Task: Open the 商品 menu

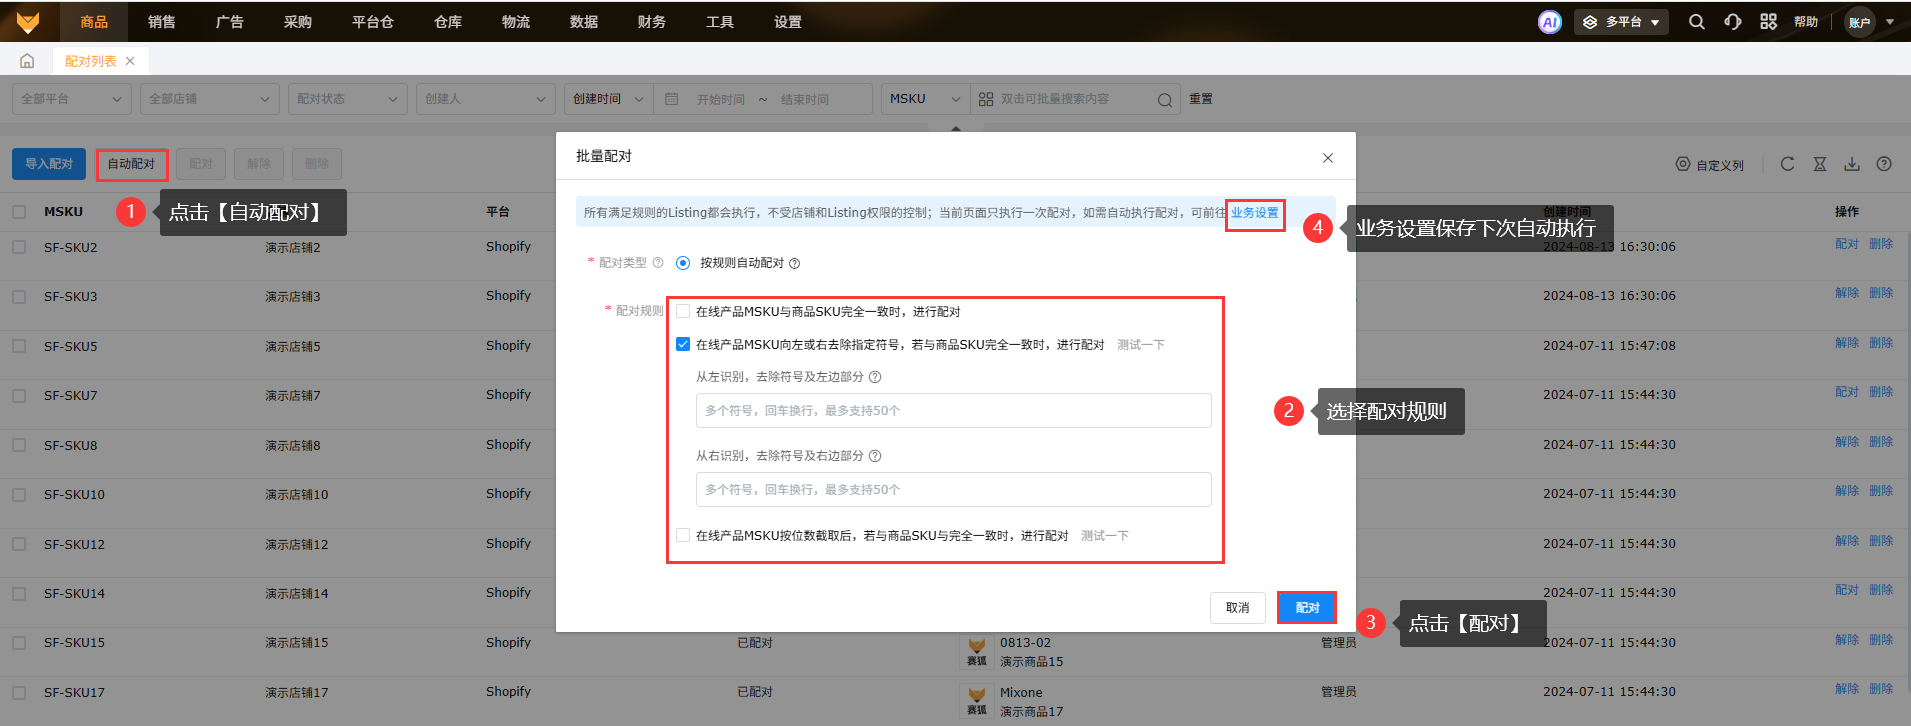Action: 94,21
